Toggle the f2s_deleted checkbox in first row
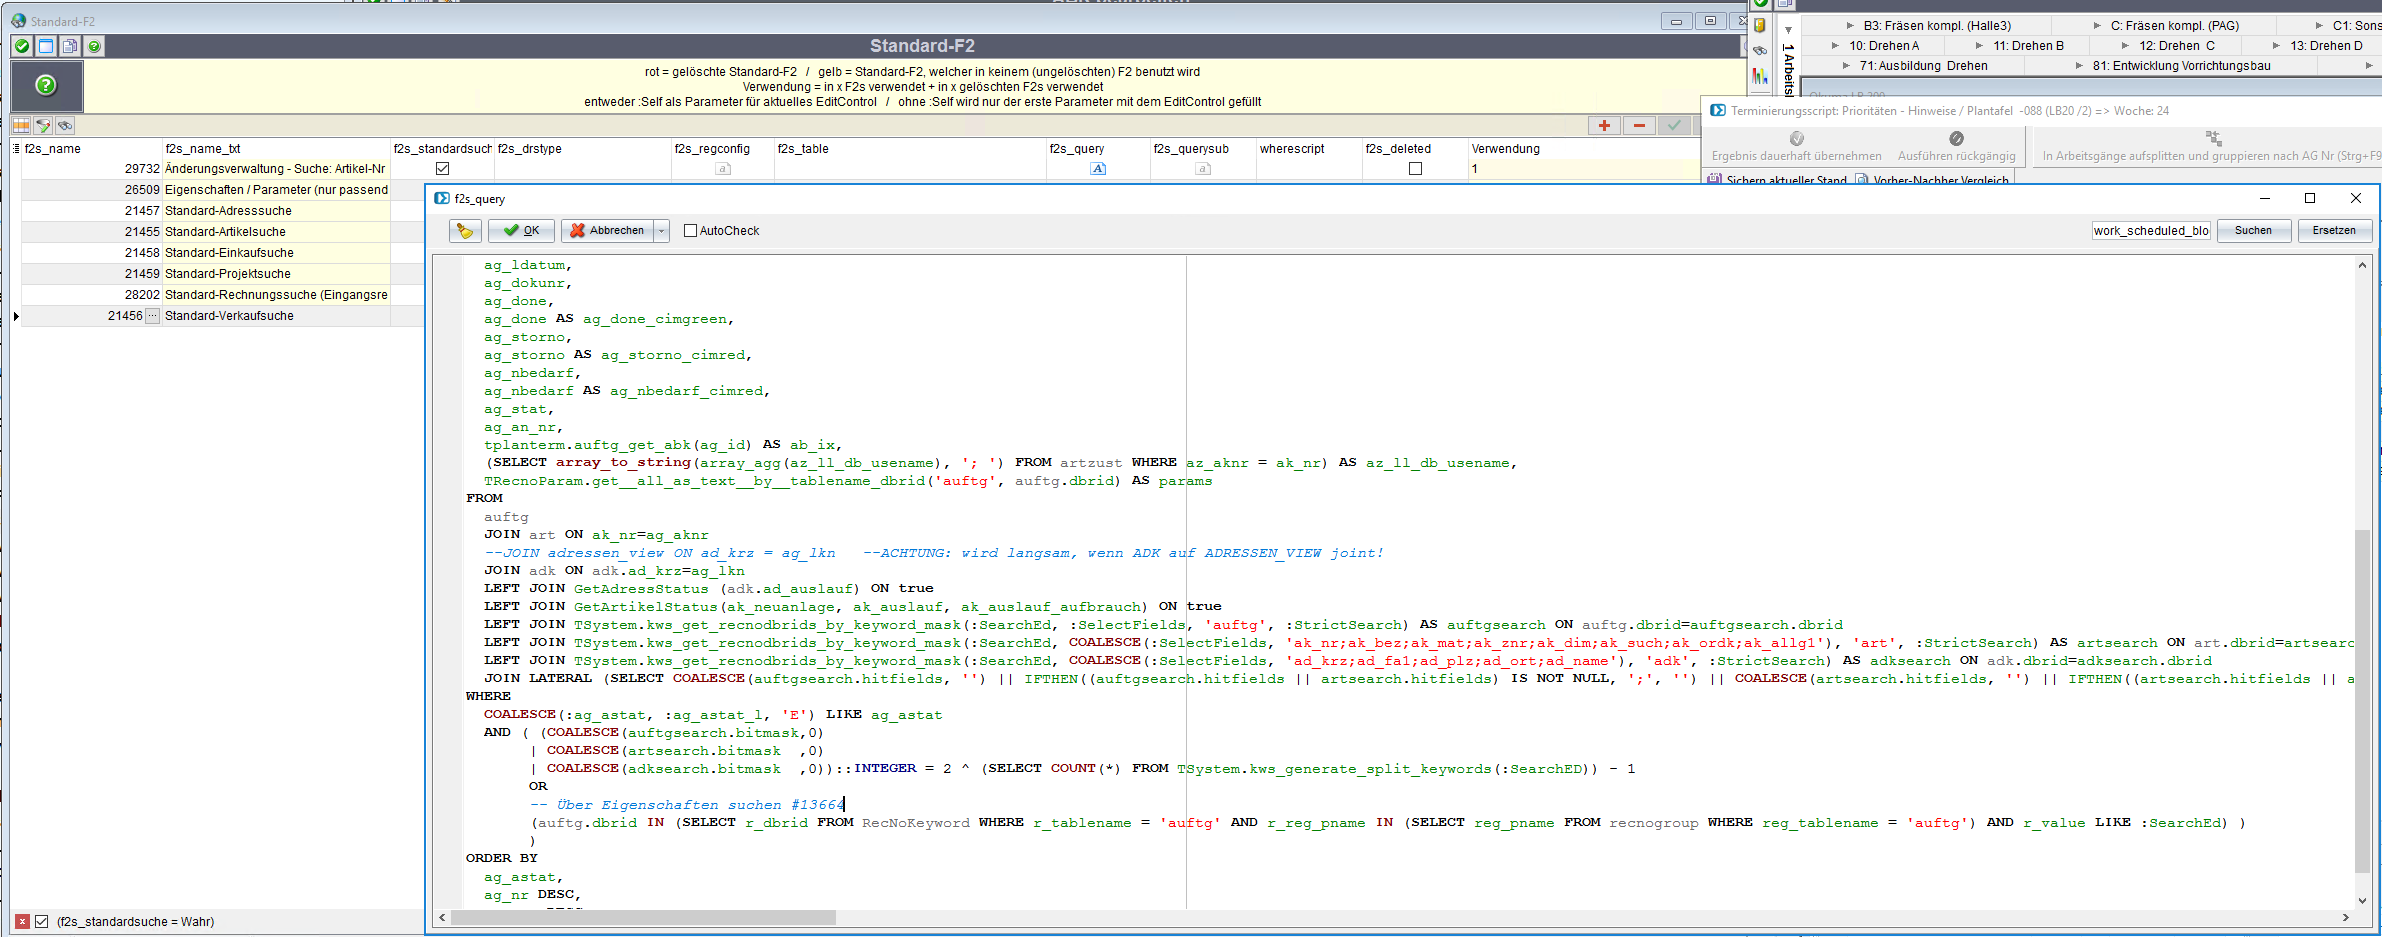The height and width of the screenshot is (937, 2382). pos(1415,169)
